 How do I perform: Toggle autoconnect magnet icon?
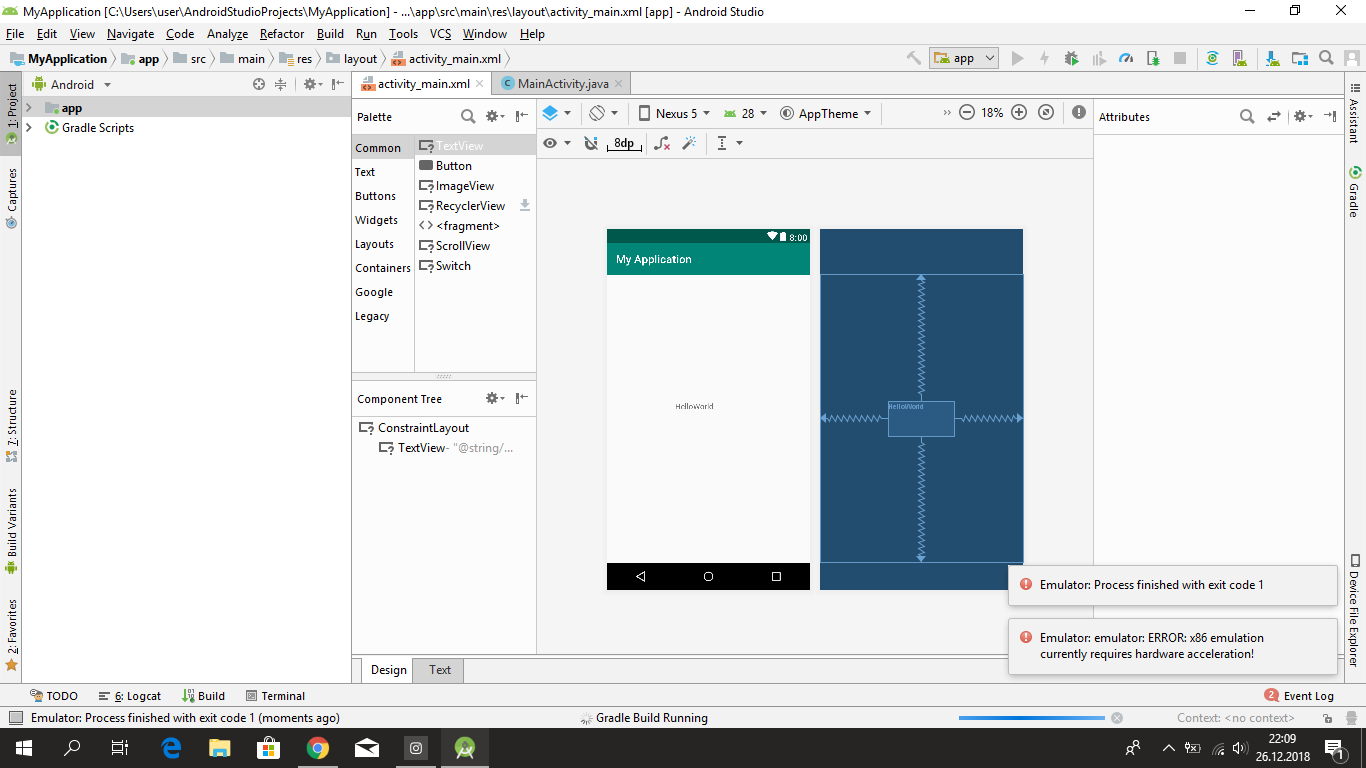pyautogui.click(x=591, y=143)
